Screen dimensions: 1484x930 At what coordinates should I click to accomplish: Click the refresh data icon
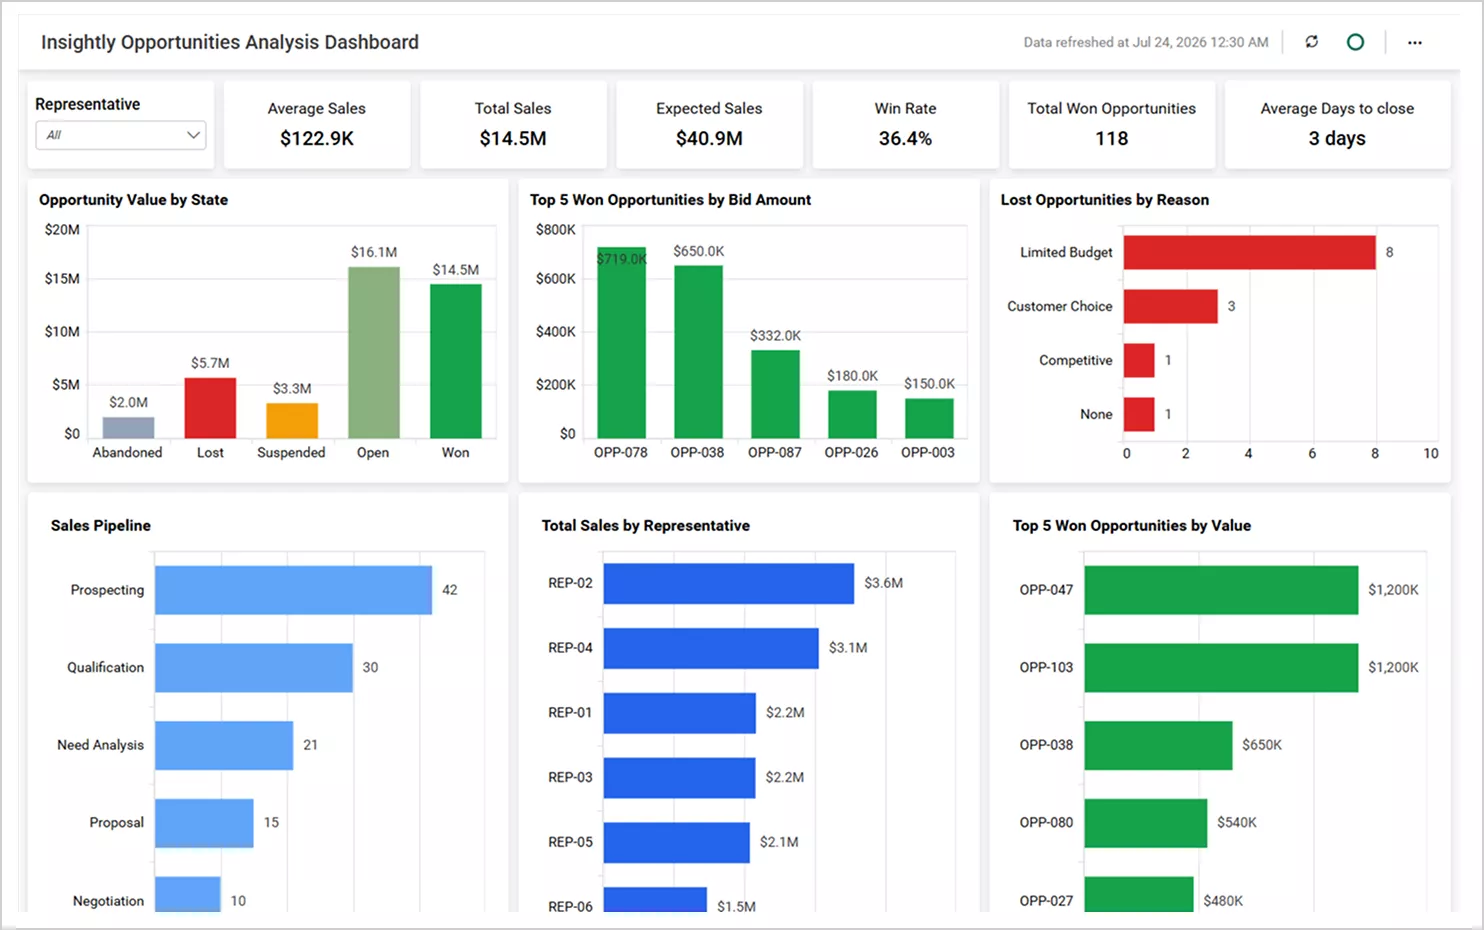pyautogui.click(x=1311, y=42)
